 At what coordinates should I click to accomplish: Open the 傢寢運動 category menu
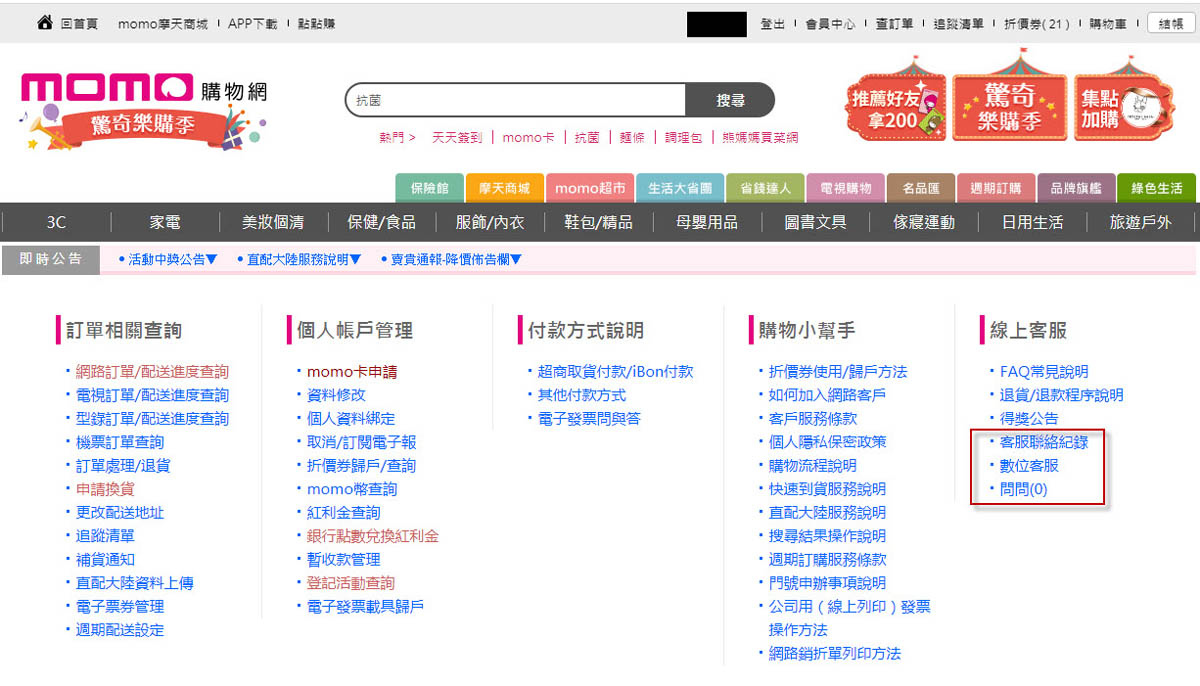click(924, 222)
